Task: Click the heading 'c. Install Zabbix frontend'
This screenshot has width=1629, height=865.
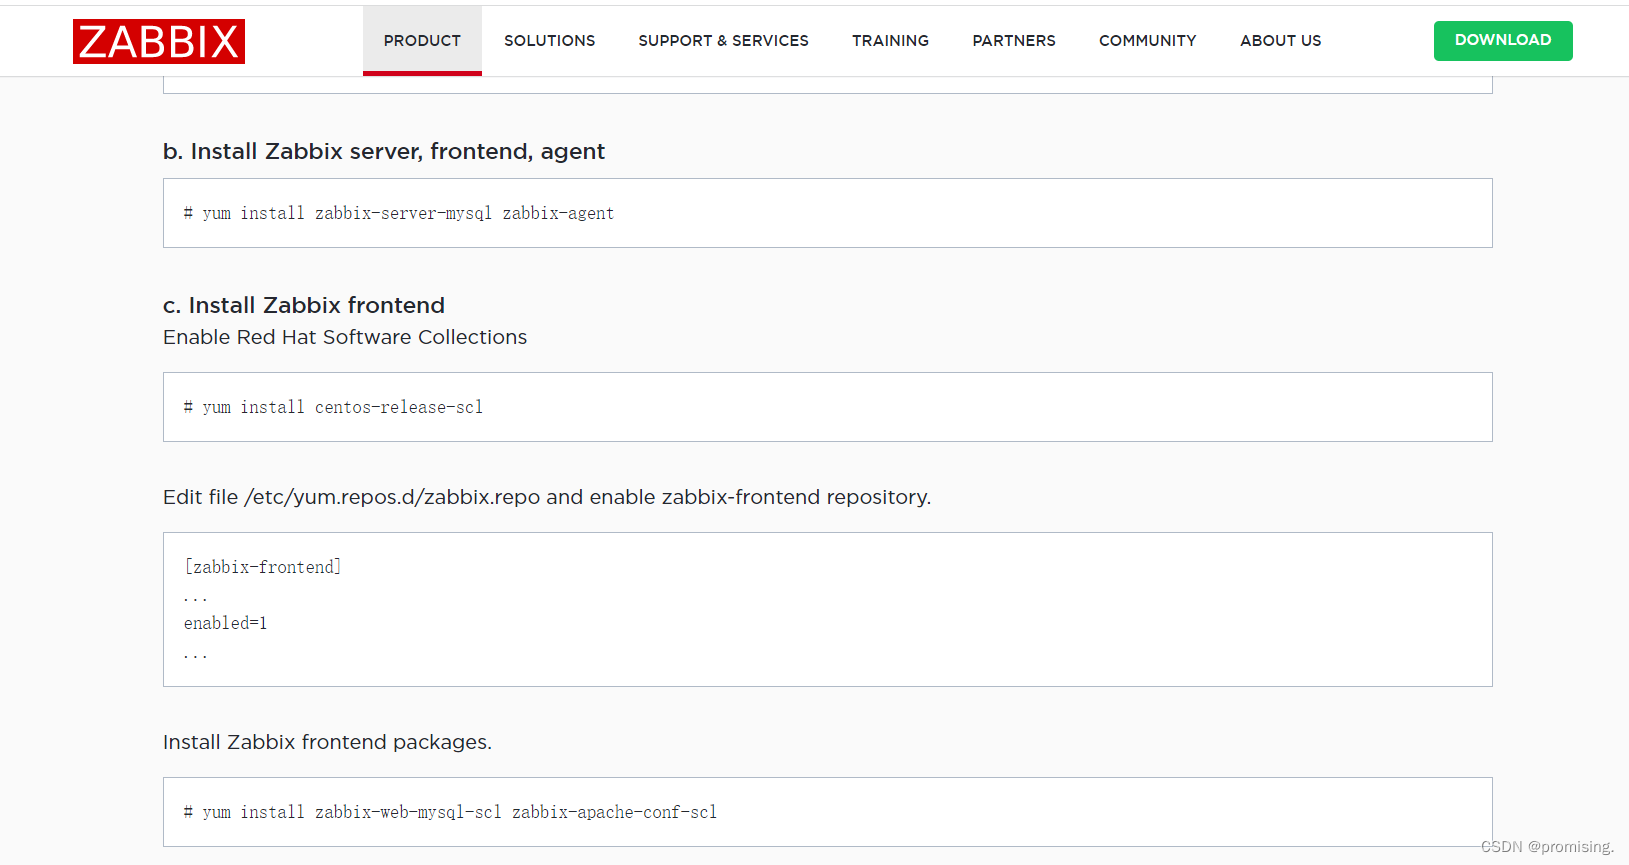Action: tap(304, 305)
